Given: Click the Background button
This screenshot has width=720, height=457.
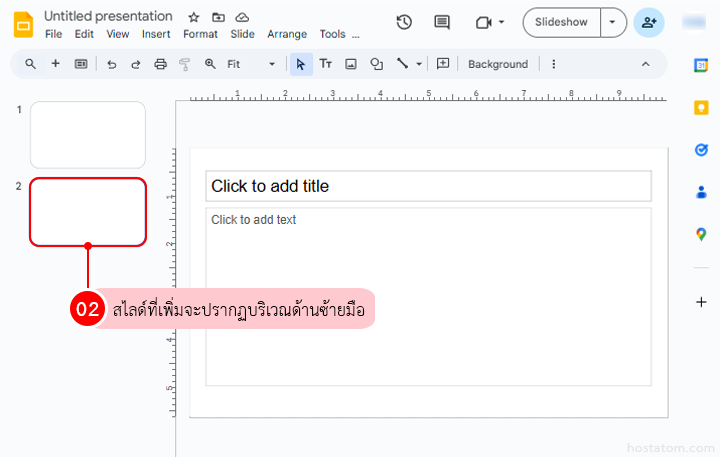Looking at the screenshot, I should coord(498,64).
